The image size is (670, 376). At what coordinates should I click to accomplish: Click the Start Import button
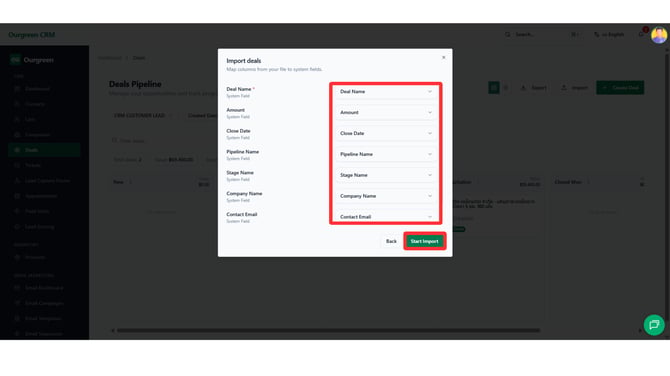click(x=424, y=241)
